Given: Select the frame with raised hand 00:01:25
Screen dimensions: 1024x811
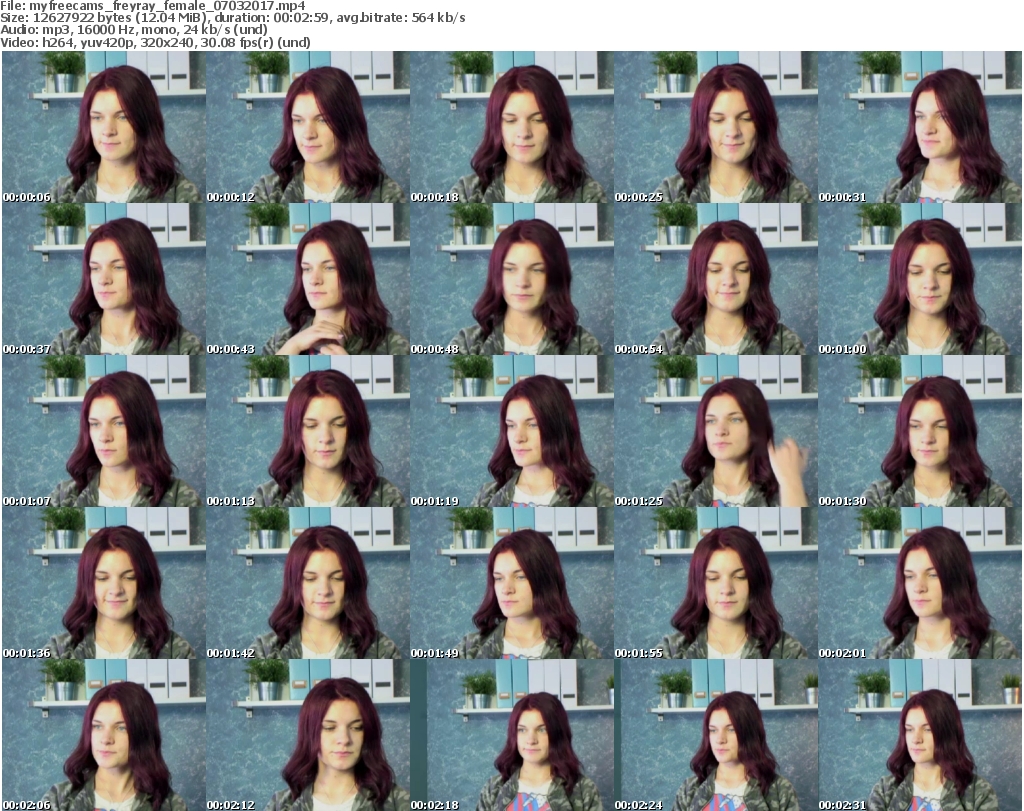Looking at the screenshot, I should [x=716, y=431].
